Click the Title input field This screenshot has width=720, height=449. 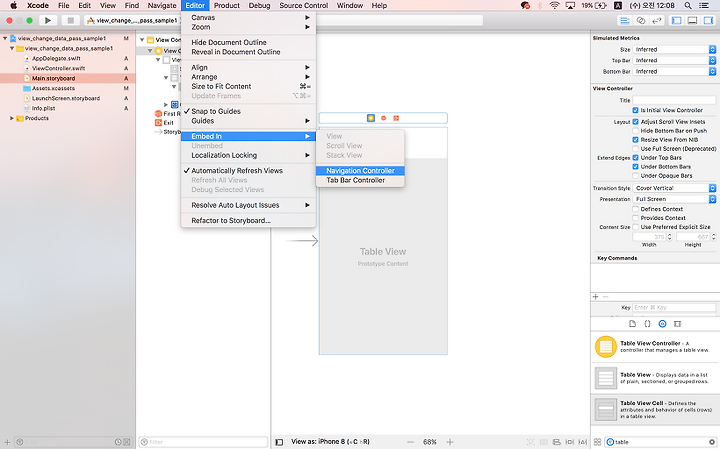674,100
